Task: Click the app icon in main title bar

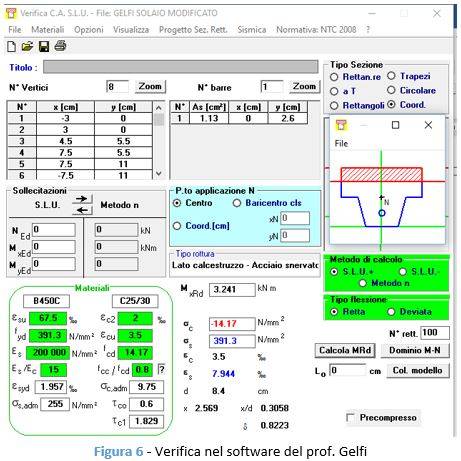Action: (x=11, y=13)
